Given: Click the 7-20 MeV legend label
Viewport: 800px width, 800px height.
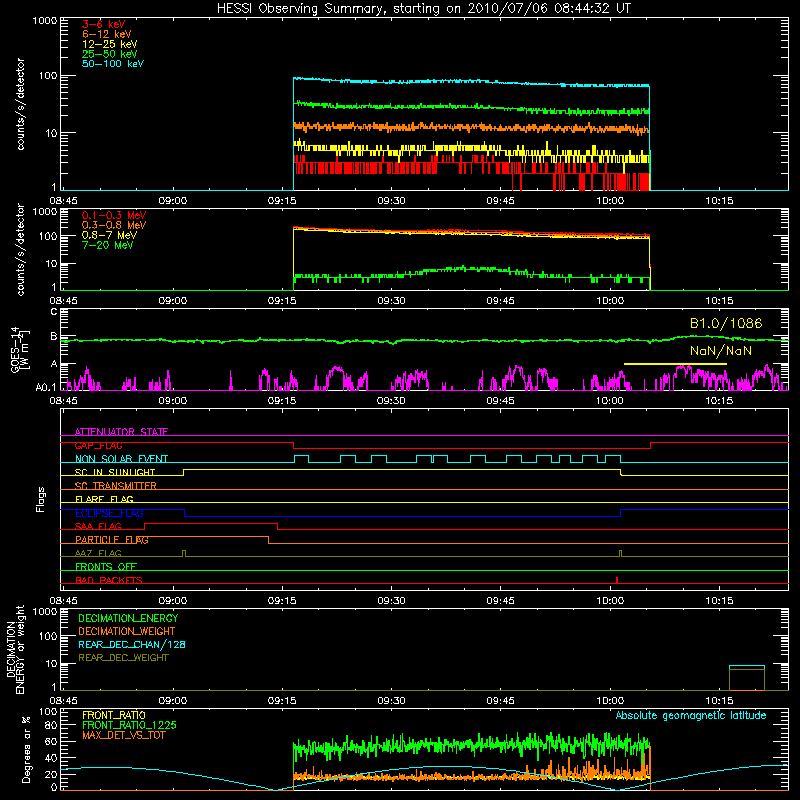Looking at the screenshot, I should click(107, 245).
